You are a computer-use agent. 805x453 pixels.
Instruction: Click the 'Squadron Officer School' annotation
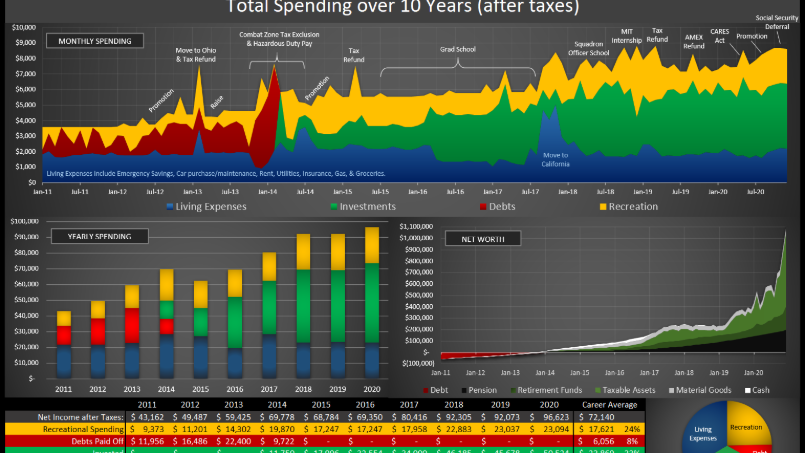tap(588, 48)
